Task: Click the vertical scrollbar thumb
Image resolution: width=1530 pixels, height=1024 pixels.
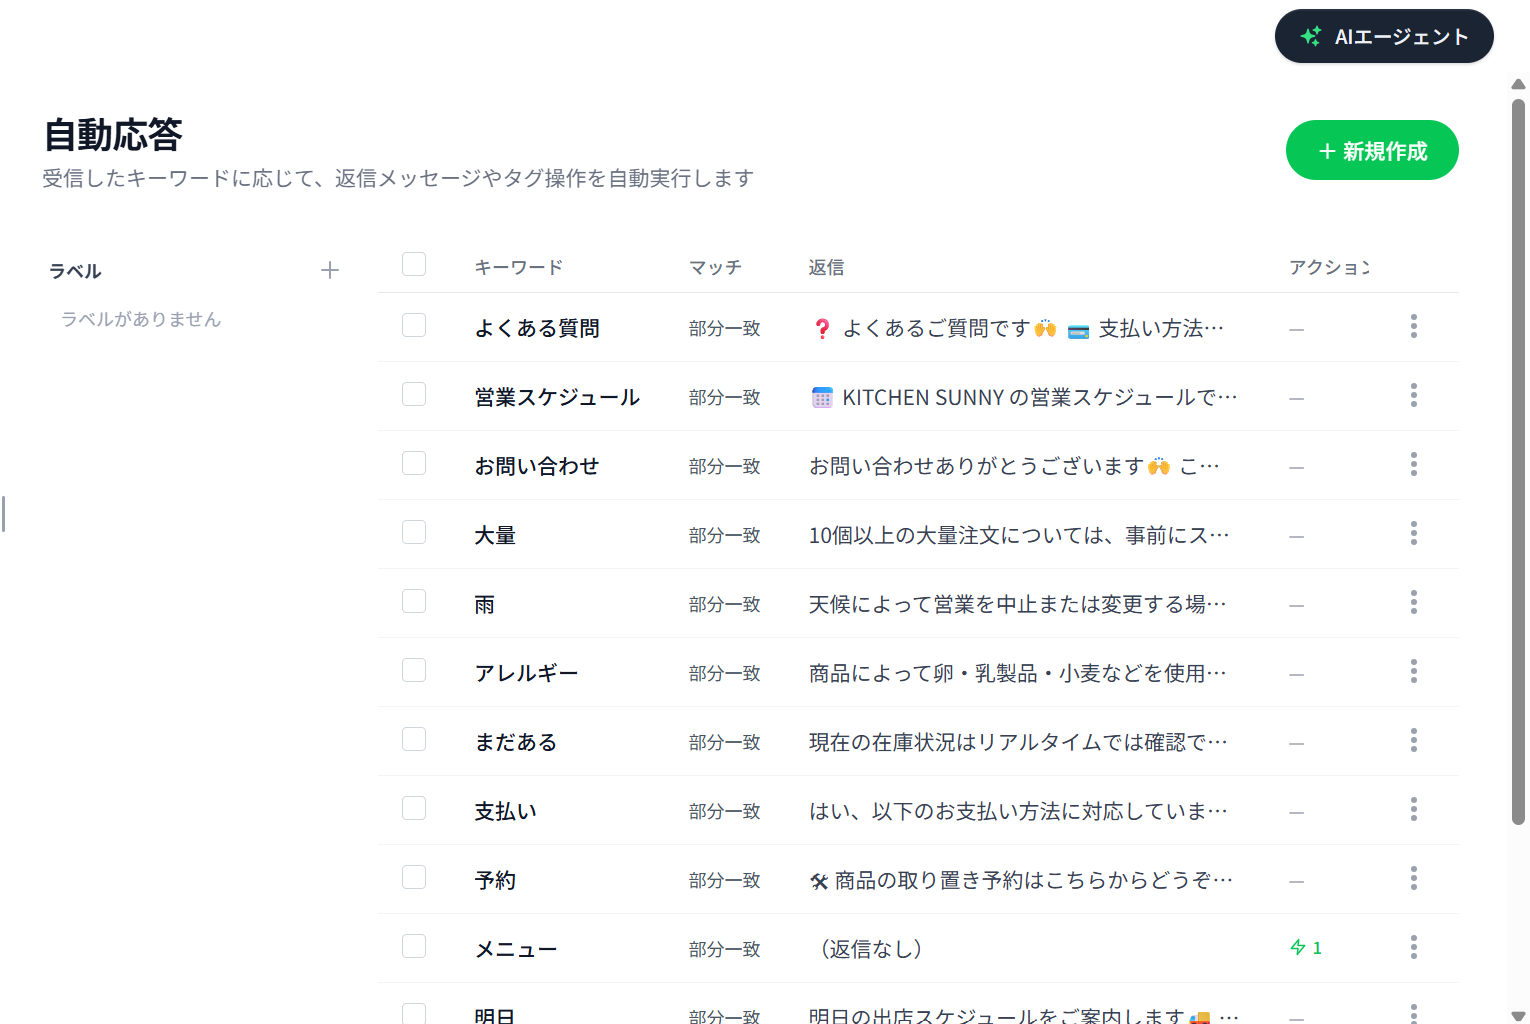Action: coord(1518,461)
